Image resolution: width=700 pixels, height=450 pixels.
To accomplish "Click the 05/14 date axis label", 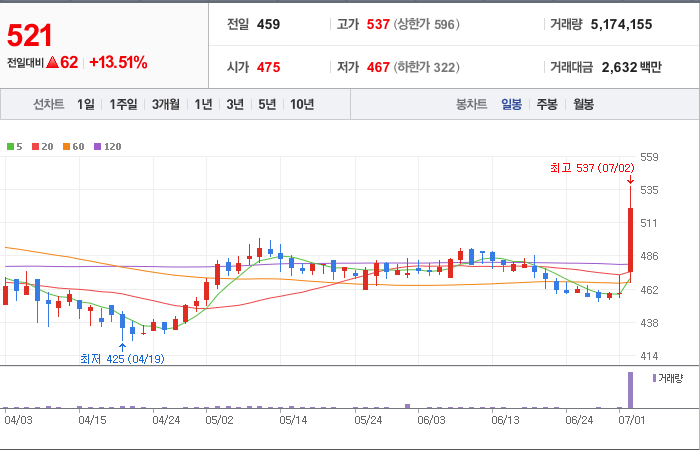I will (293, 421).
